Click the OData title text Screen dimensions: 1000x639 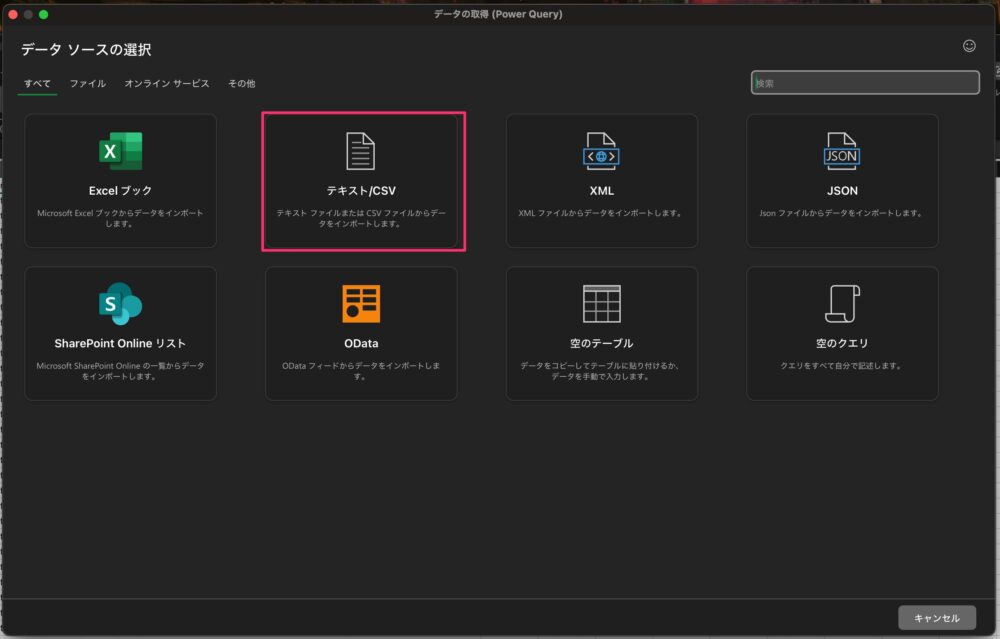[x=361, y=343]
